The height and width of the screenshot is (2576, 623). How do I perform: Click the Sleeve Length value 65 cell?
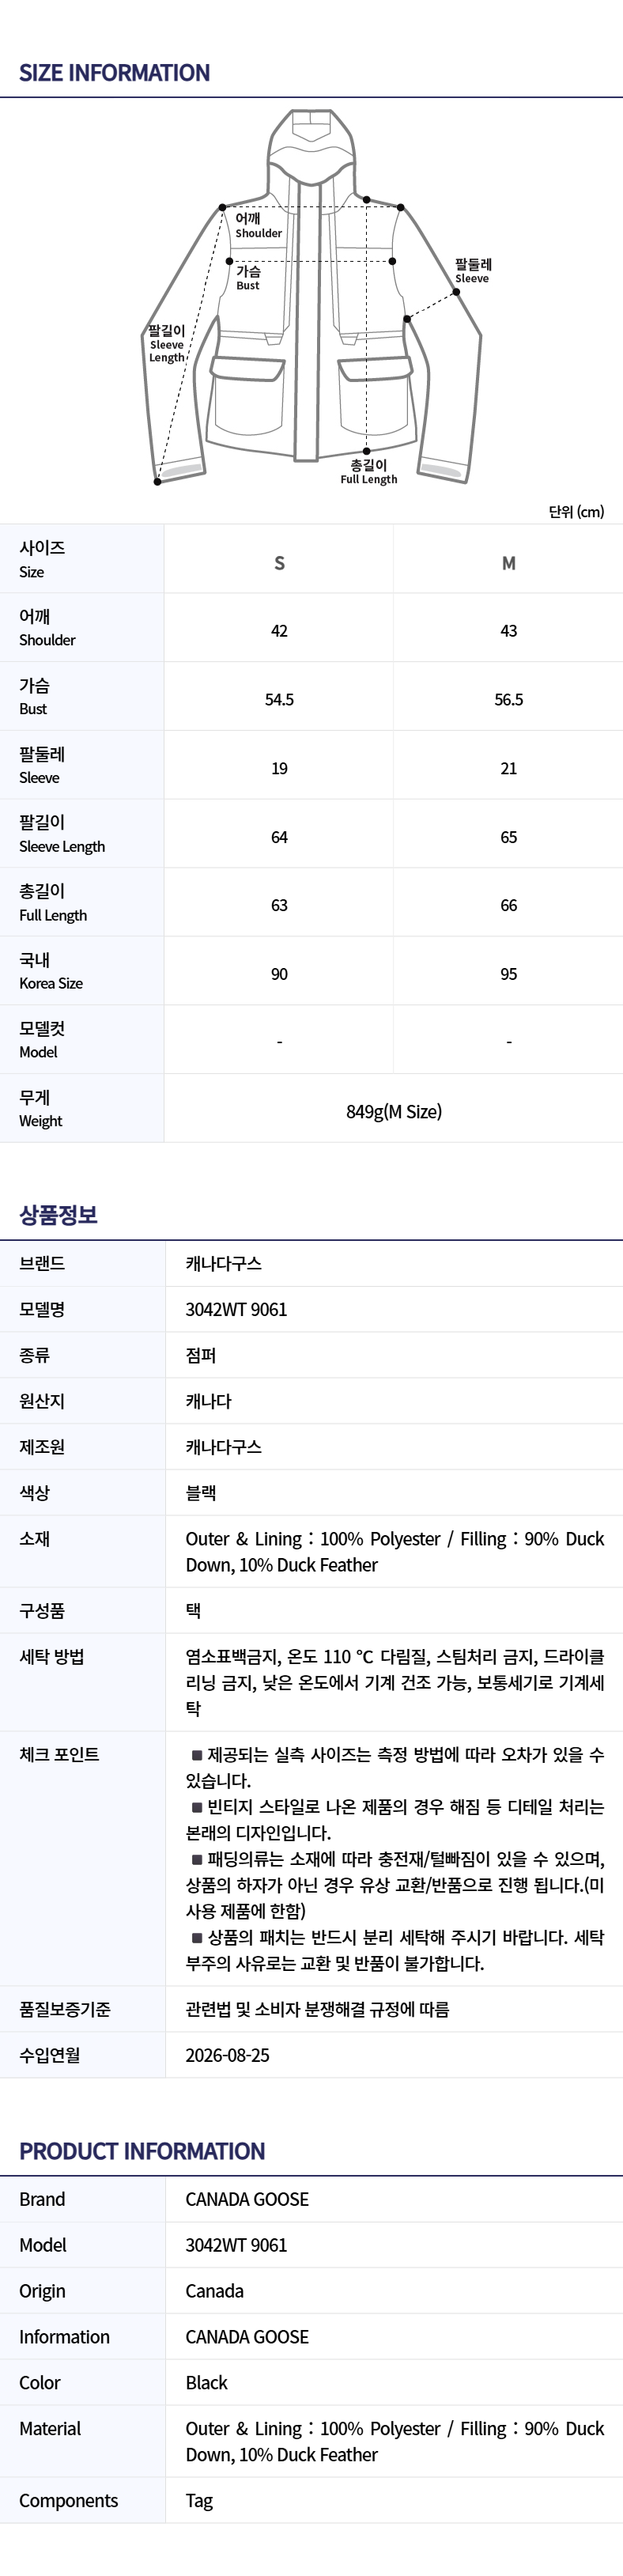pos(508,837)
